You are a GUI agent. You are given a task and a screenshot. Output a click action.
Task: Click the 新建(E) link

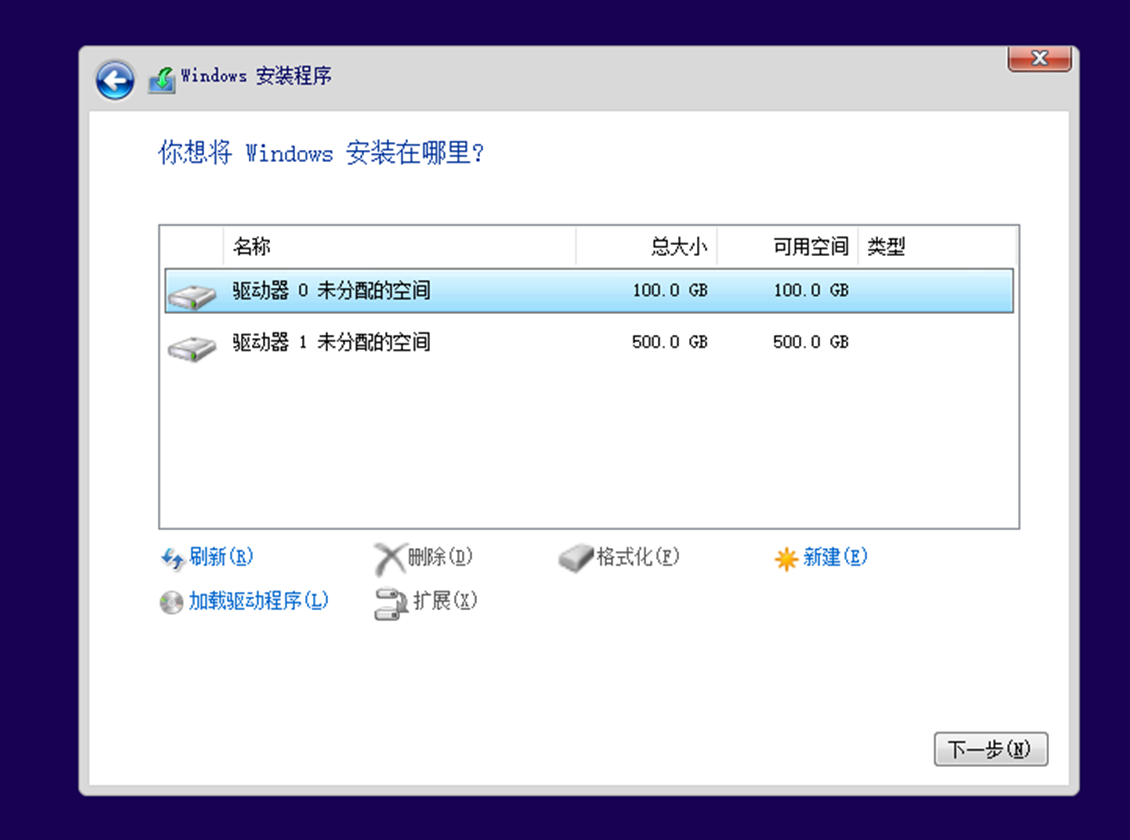point(835,557)
